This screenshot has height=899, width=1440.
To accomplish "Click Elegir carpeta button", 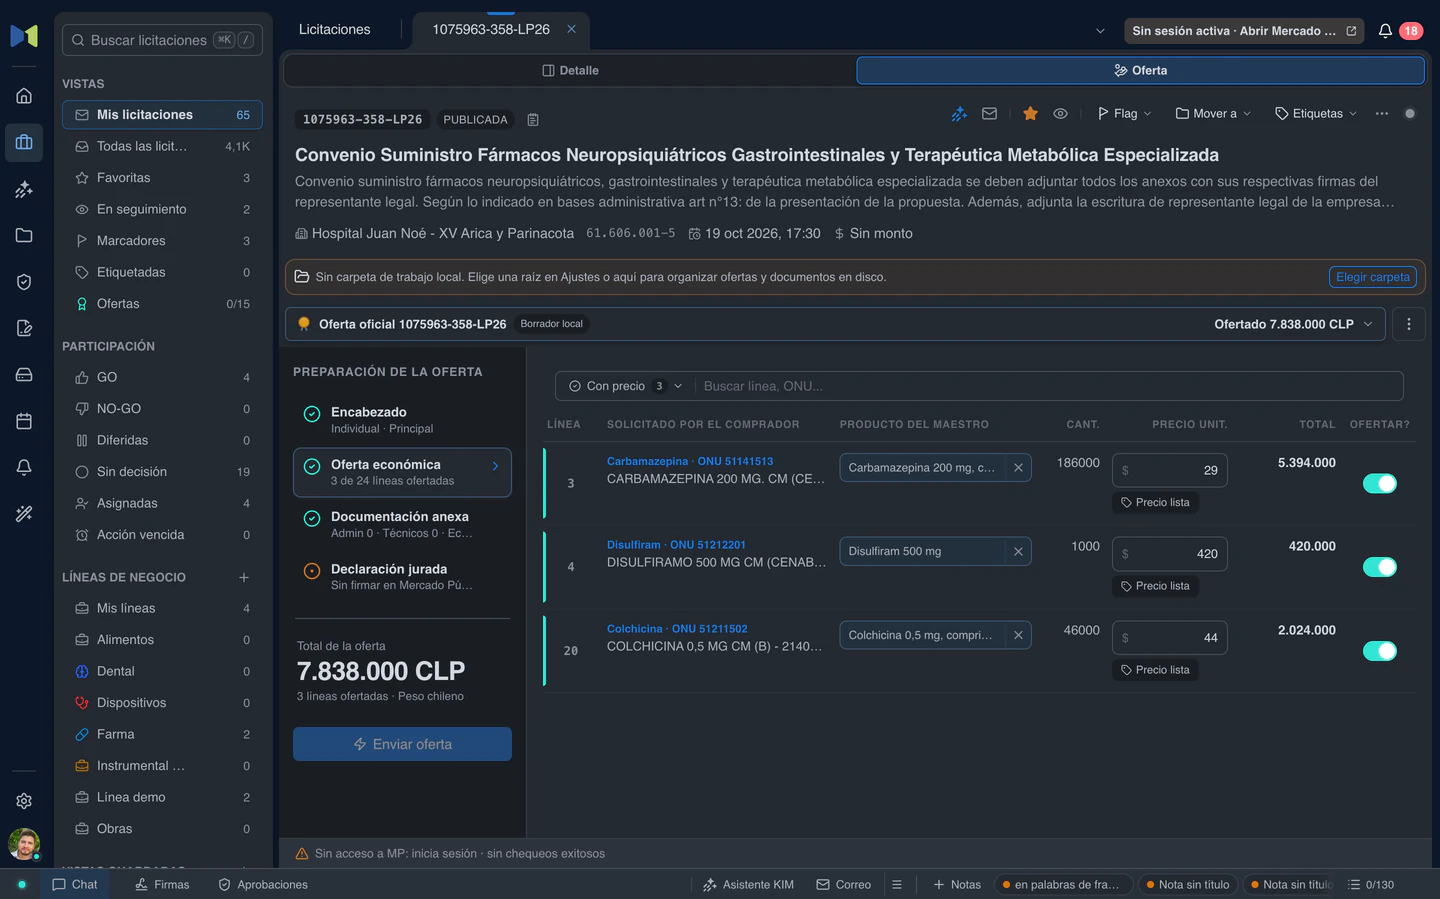I will (x=1372, y=277).
